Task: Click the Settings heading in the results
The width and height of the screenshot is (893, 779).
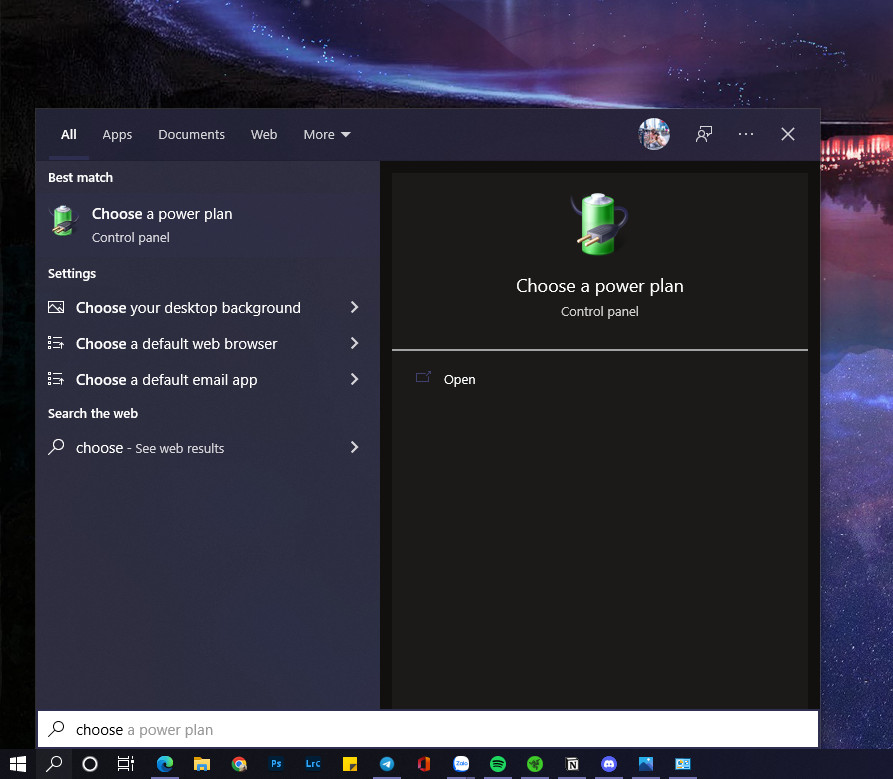Action: 72,273
